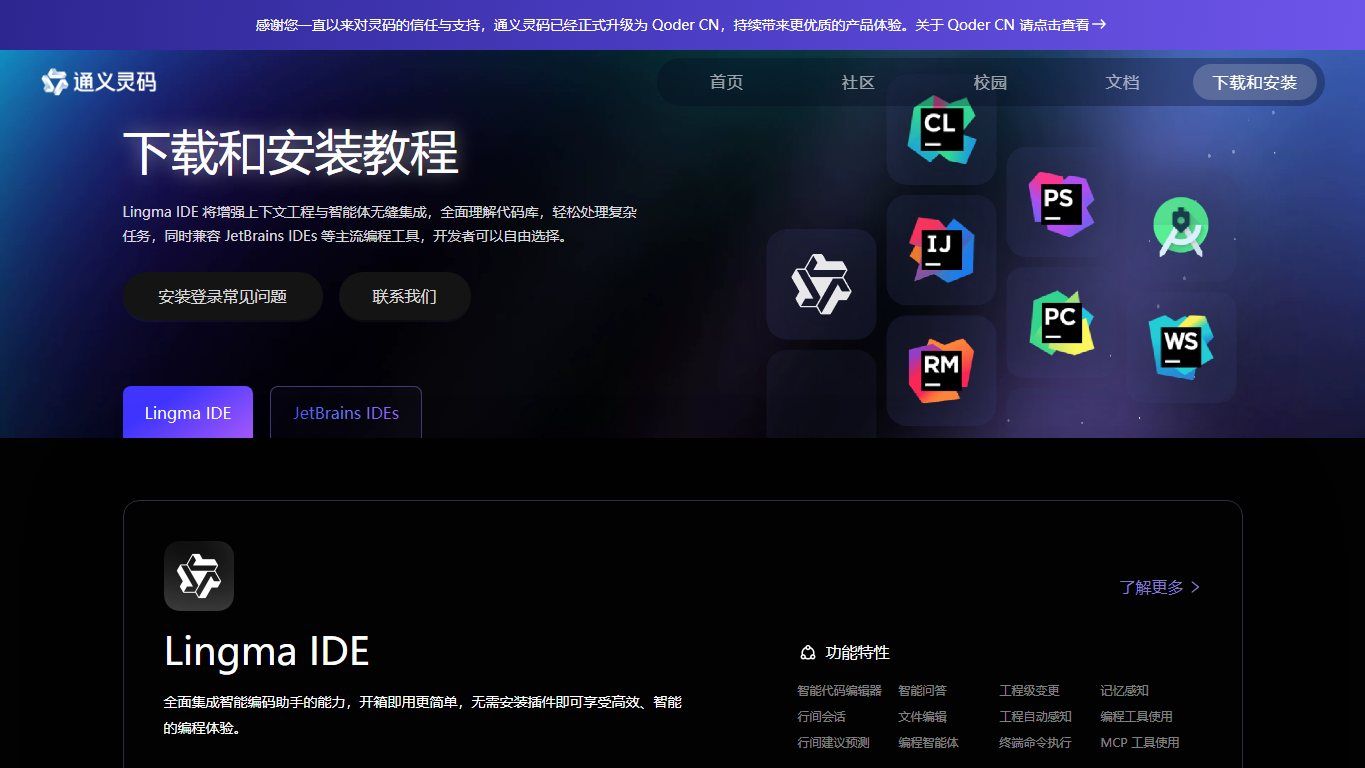Click the arrow in the top banner

(x=1099, y=25)
